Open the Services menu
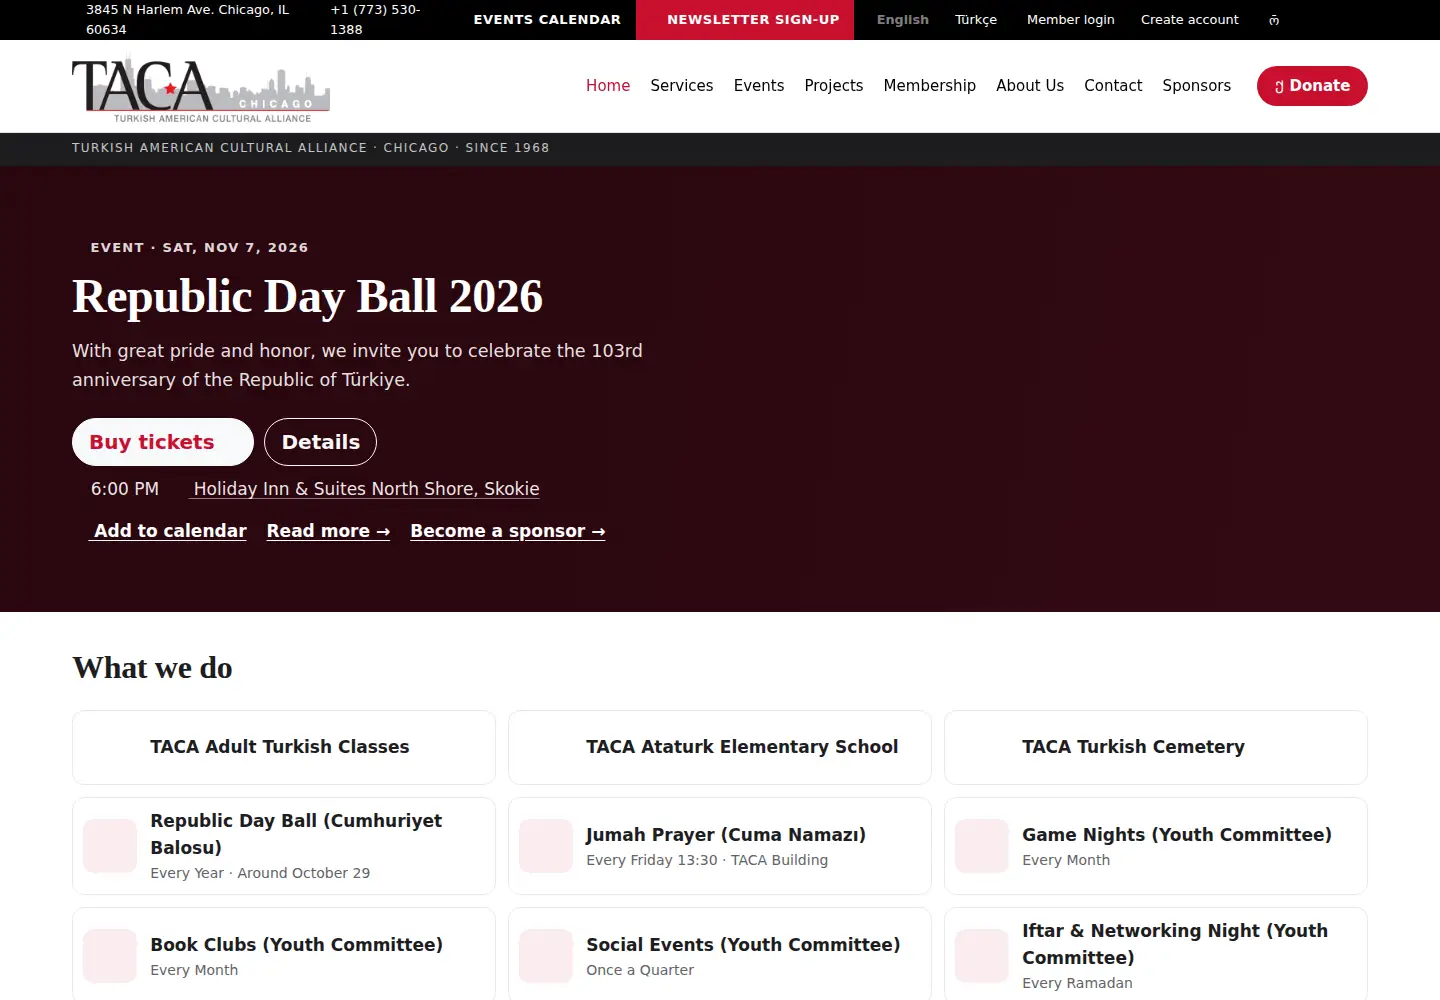 tap(682, 86)
